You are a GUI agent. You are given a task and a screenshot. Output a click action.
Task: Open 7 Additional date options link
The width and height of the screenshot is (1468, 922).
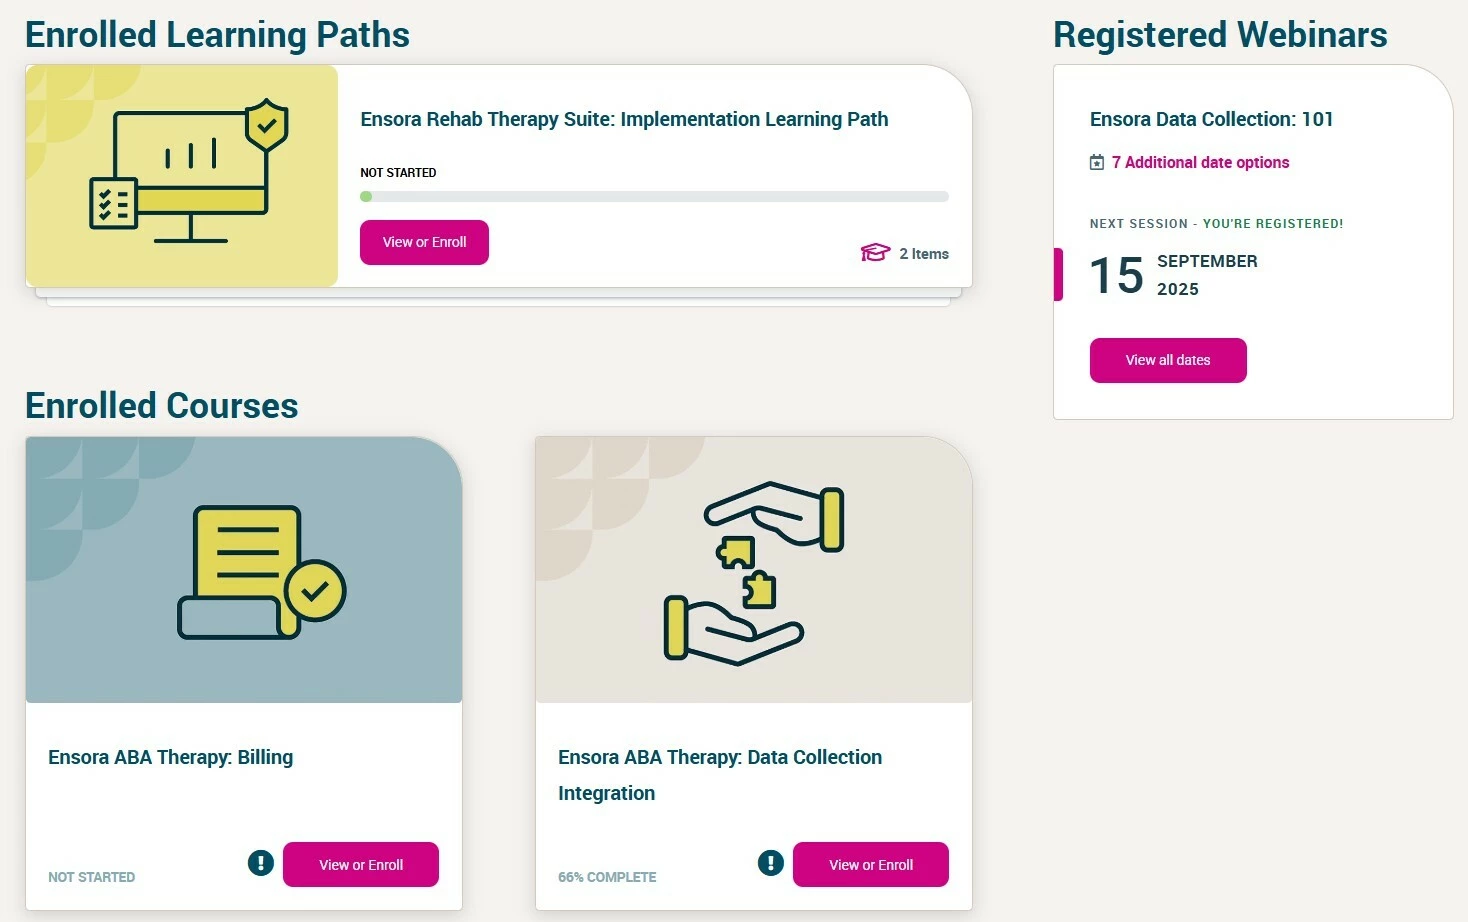(1200, 162)
